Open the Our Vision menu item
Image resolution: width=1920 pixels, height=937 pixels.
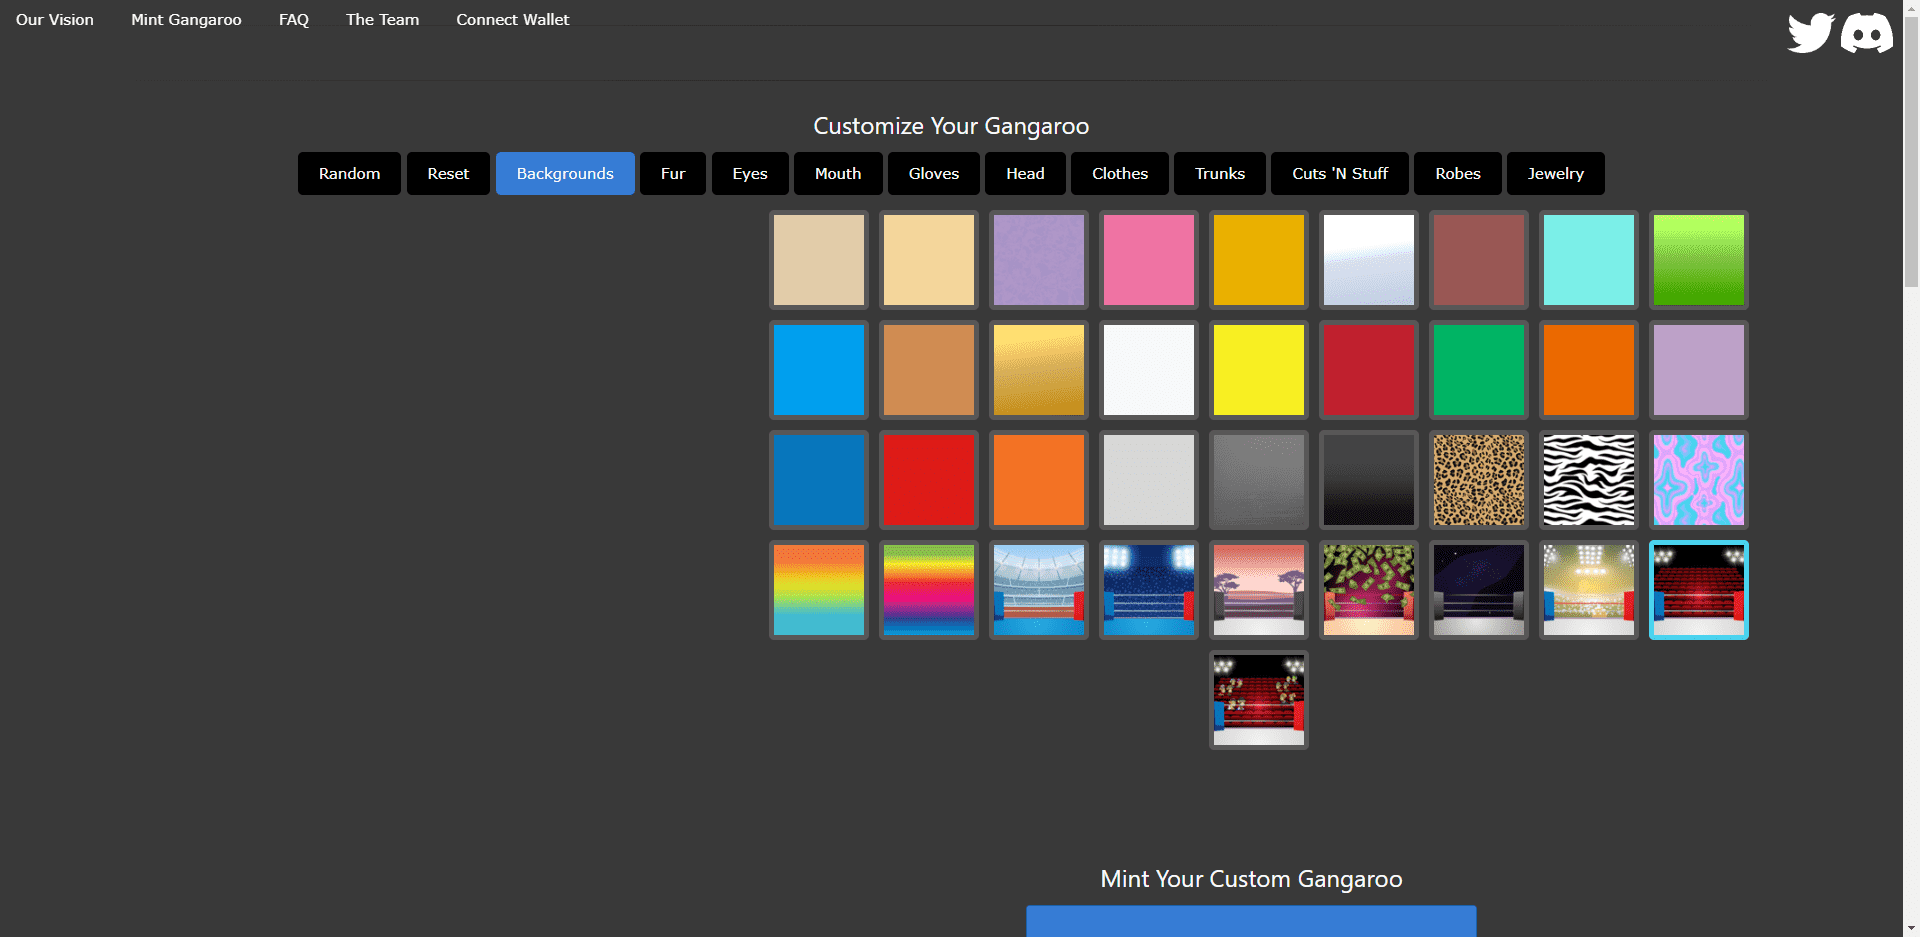(x=55, y=20)
